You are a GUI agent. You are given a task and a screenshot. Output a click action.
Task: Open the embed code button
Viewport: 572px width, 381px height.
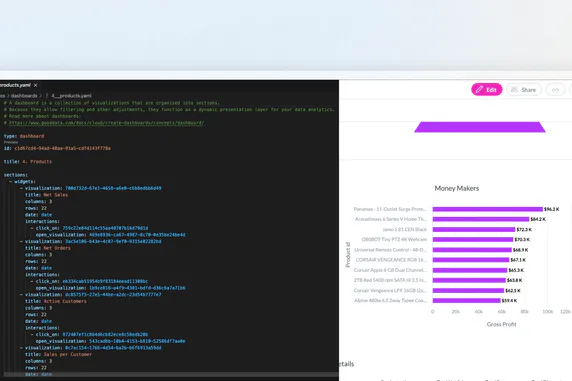(x=555, y=89)
